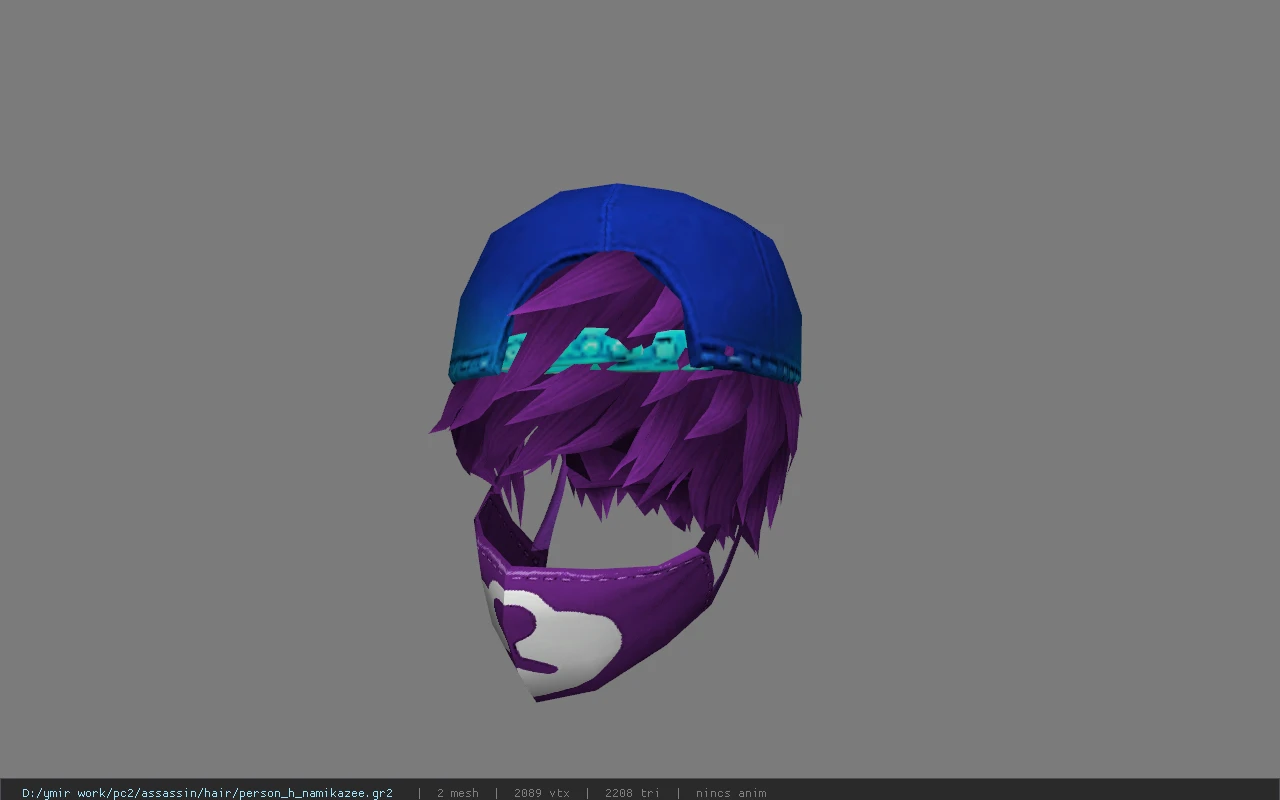Click the "2208 tri" triangle count
The width and height of the screenshot is (1280, 800).
632,793
